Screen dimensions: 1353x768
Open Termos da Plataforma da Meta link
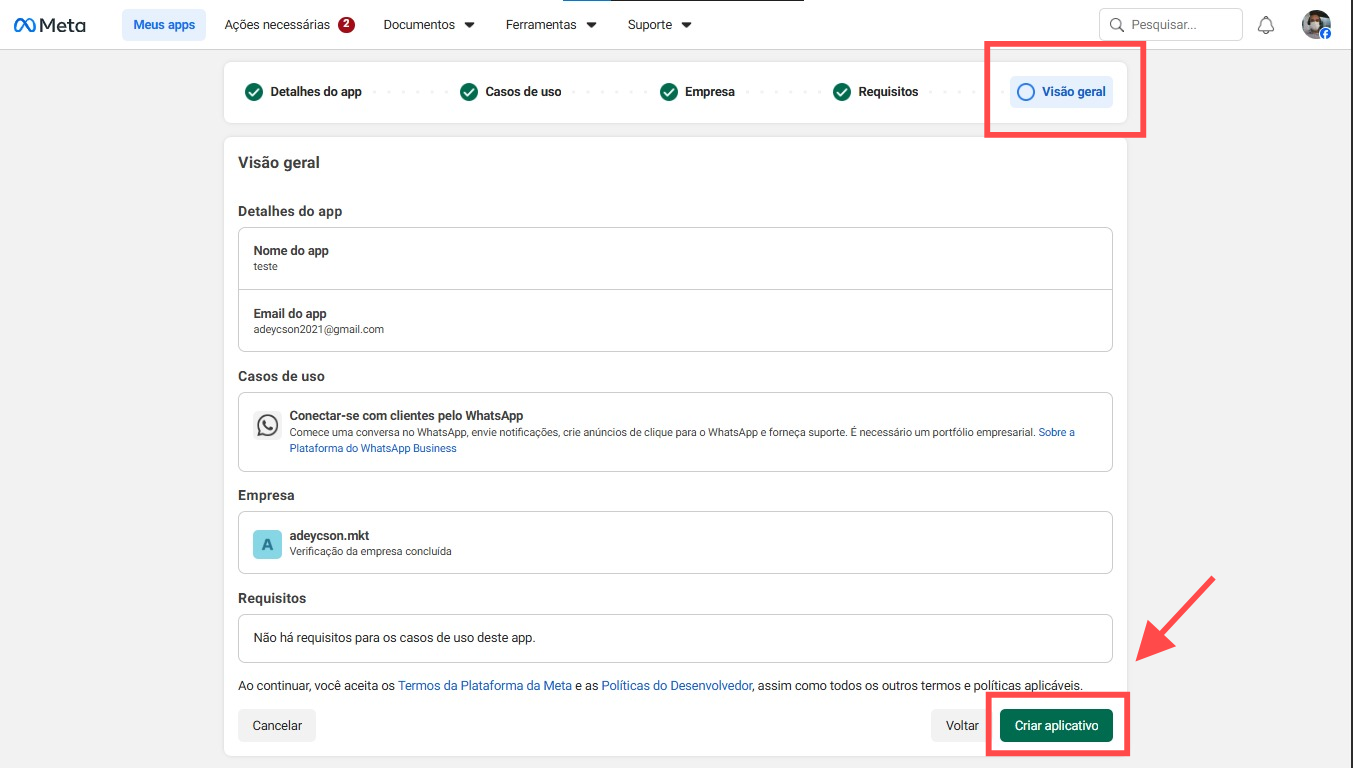pos(485,686)
